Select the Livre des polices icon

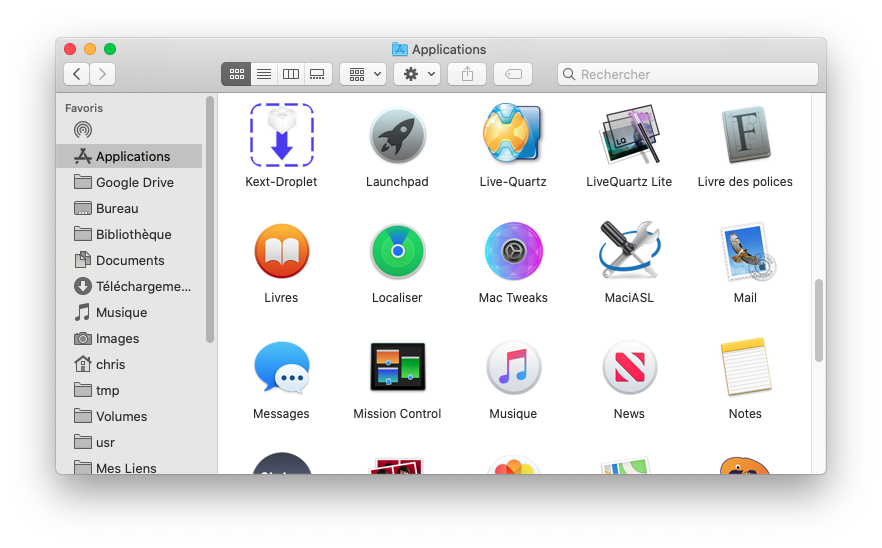745,134
